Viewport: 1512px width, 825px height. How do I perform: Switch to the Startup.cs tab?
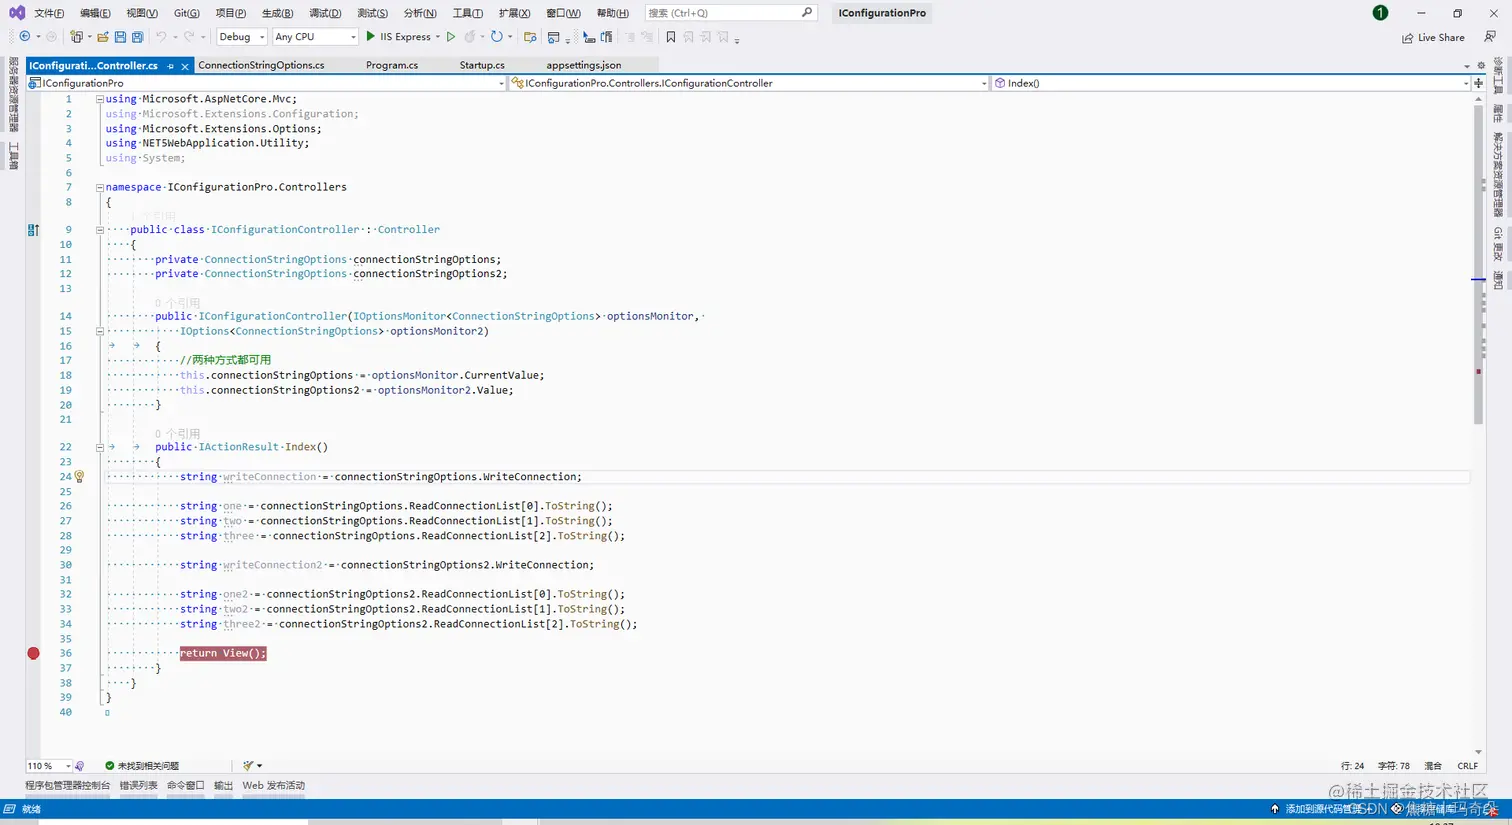(482, 65)
